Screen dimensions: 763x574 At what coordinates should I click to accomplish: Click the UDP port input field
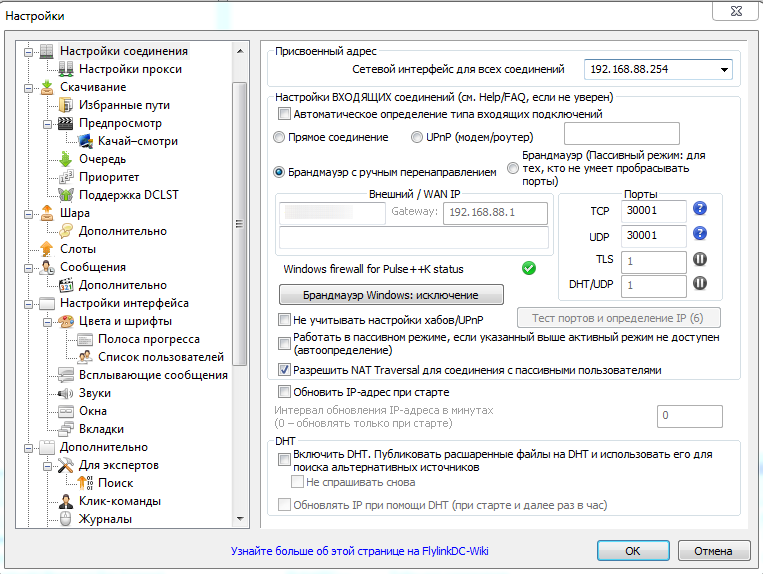coord(654,235)
